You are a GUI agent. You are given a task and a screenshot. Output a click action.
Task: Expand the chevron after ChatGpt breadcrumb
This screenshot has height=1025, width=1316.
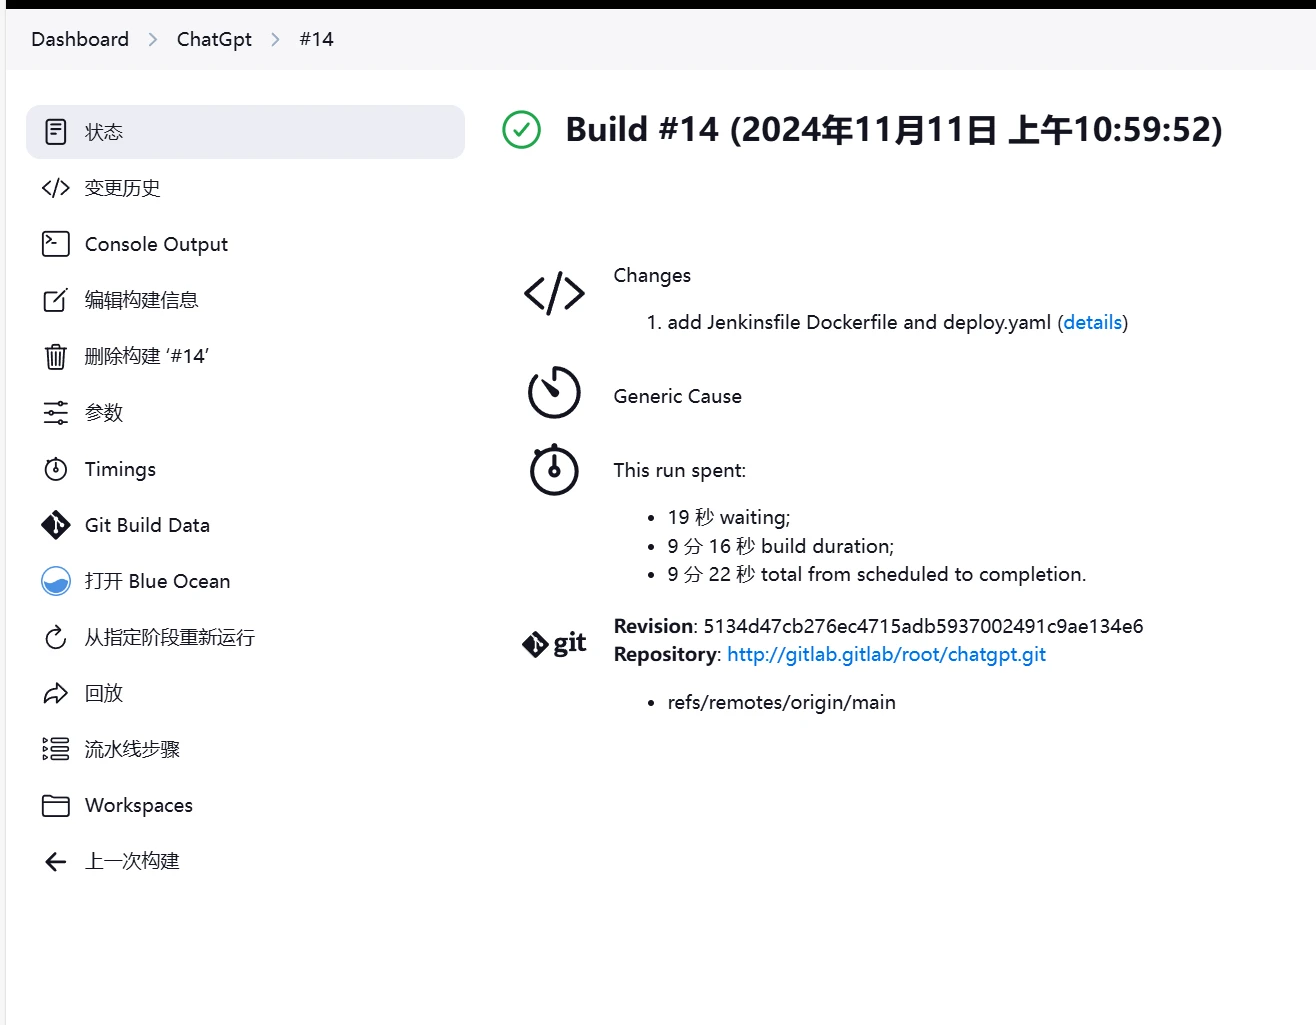(x=275, y=39)
